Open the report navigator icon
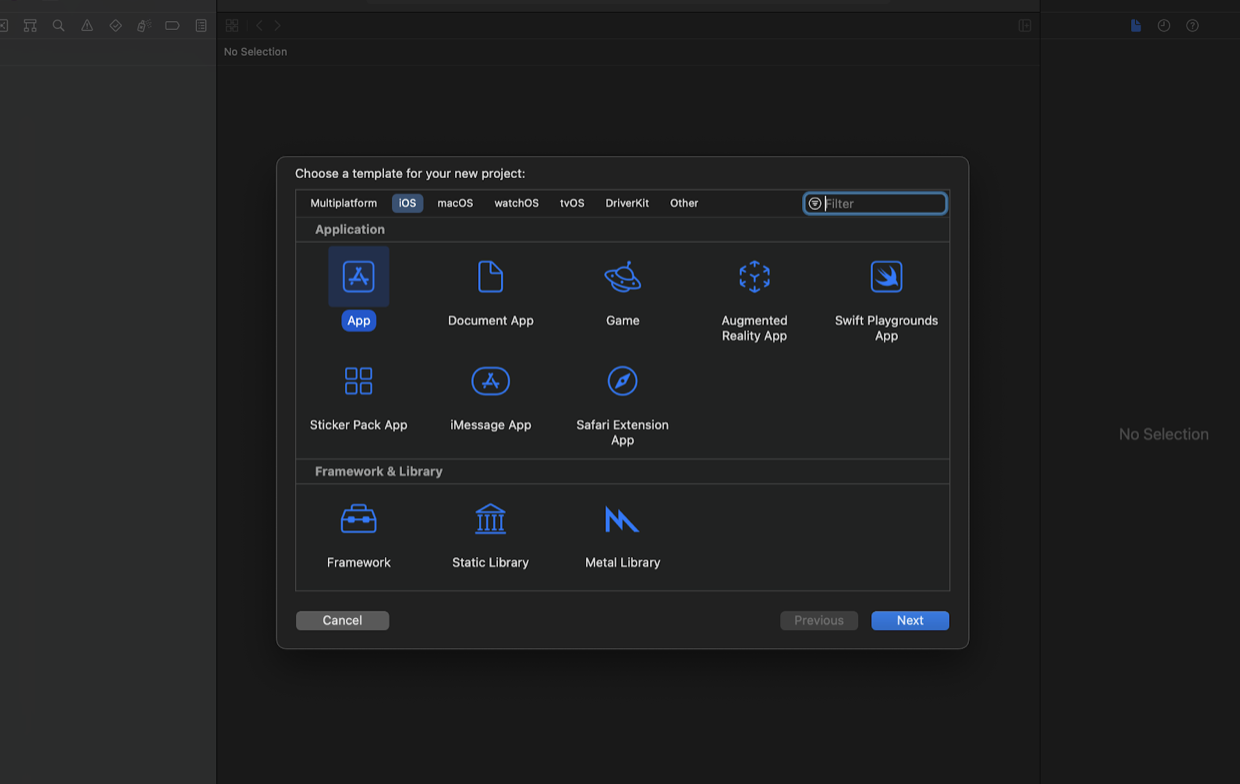The width and height of the screenshot is (1240, 784). pos(201,26)
